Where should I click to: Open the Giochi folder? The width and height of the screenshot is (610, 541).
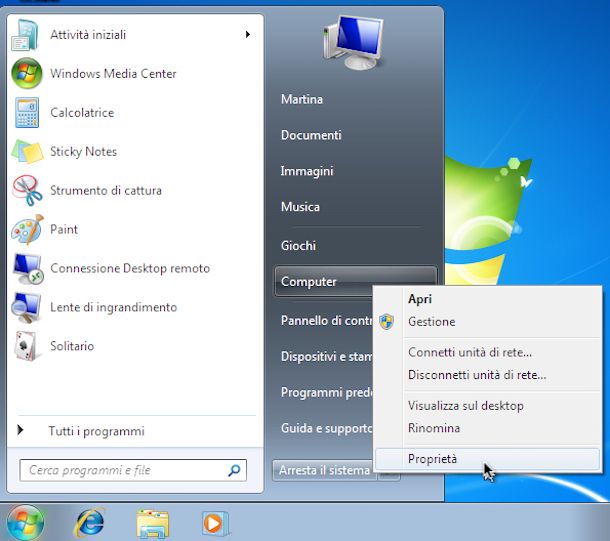pos(298,246)
